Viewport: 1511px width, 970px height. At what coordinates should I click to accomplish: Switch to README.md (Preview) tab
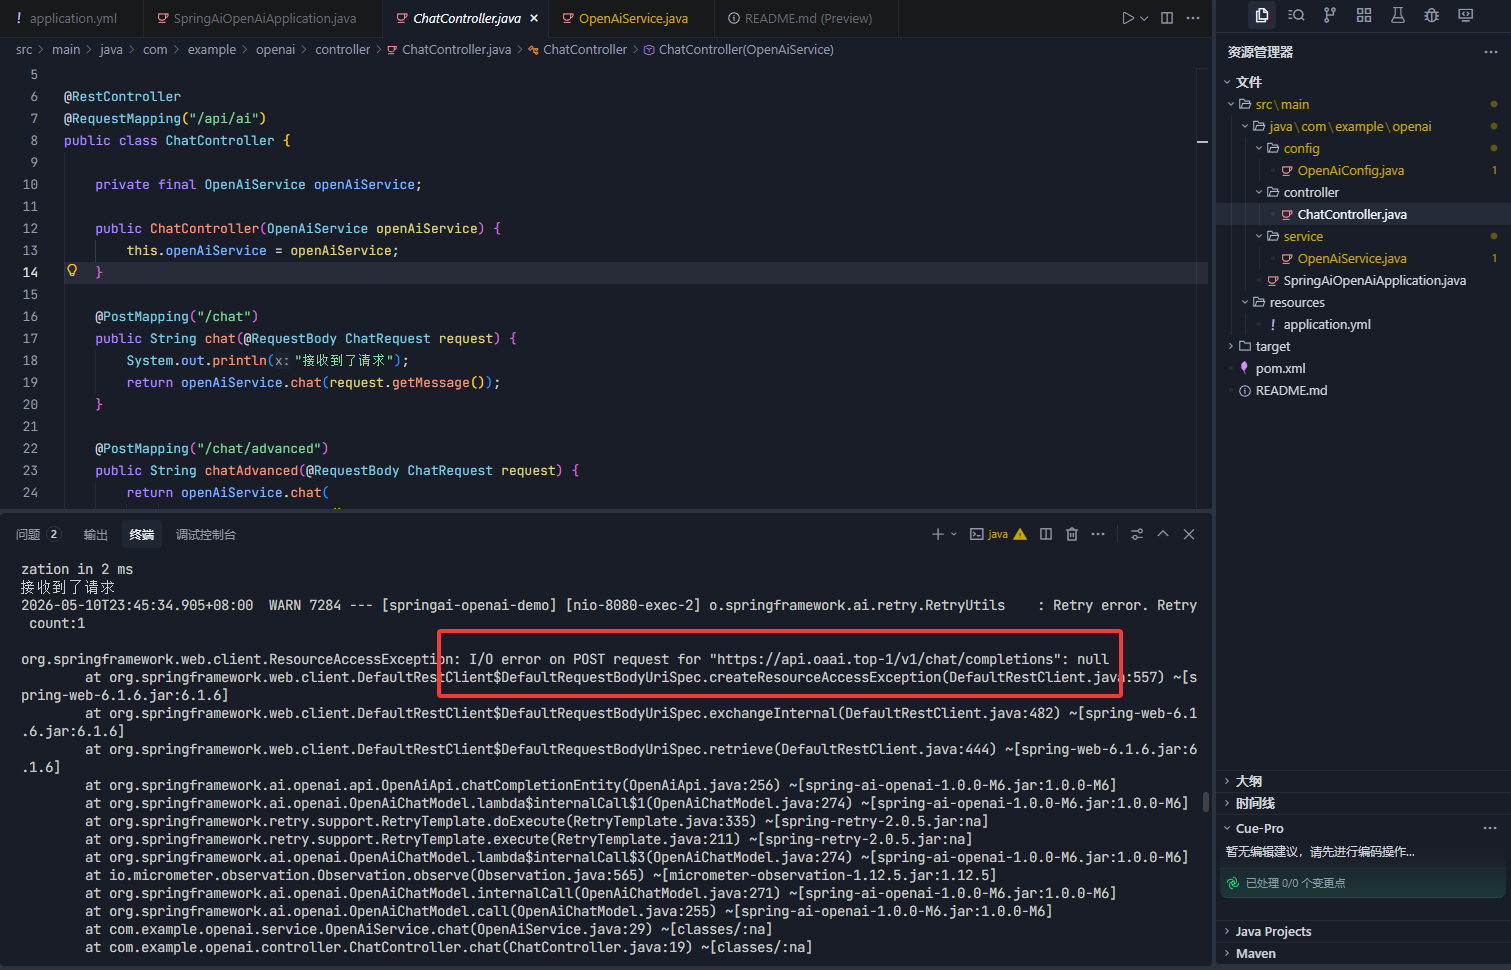pos(807,18)
